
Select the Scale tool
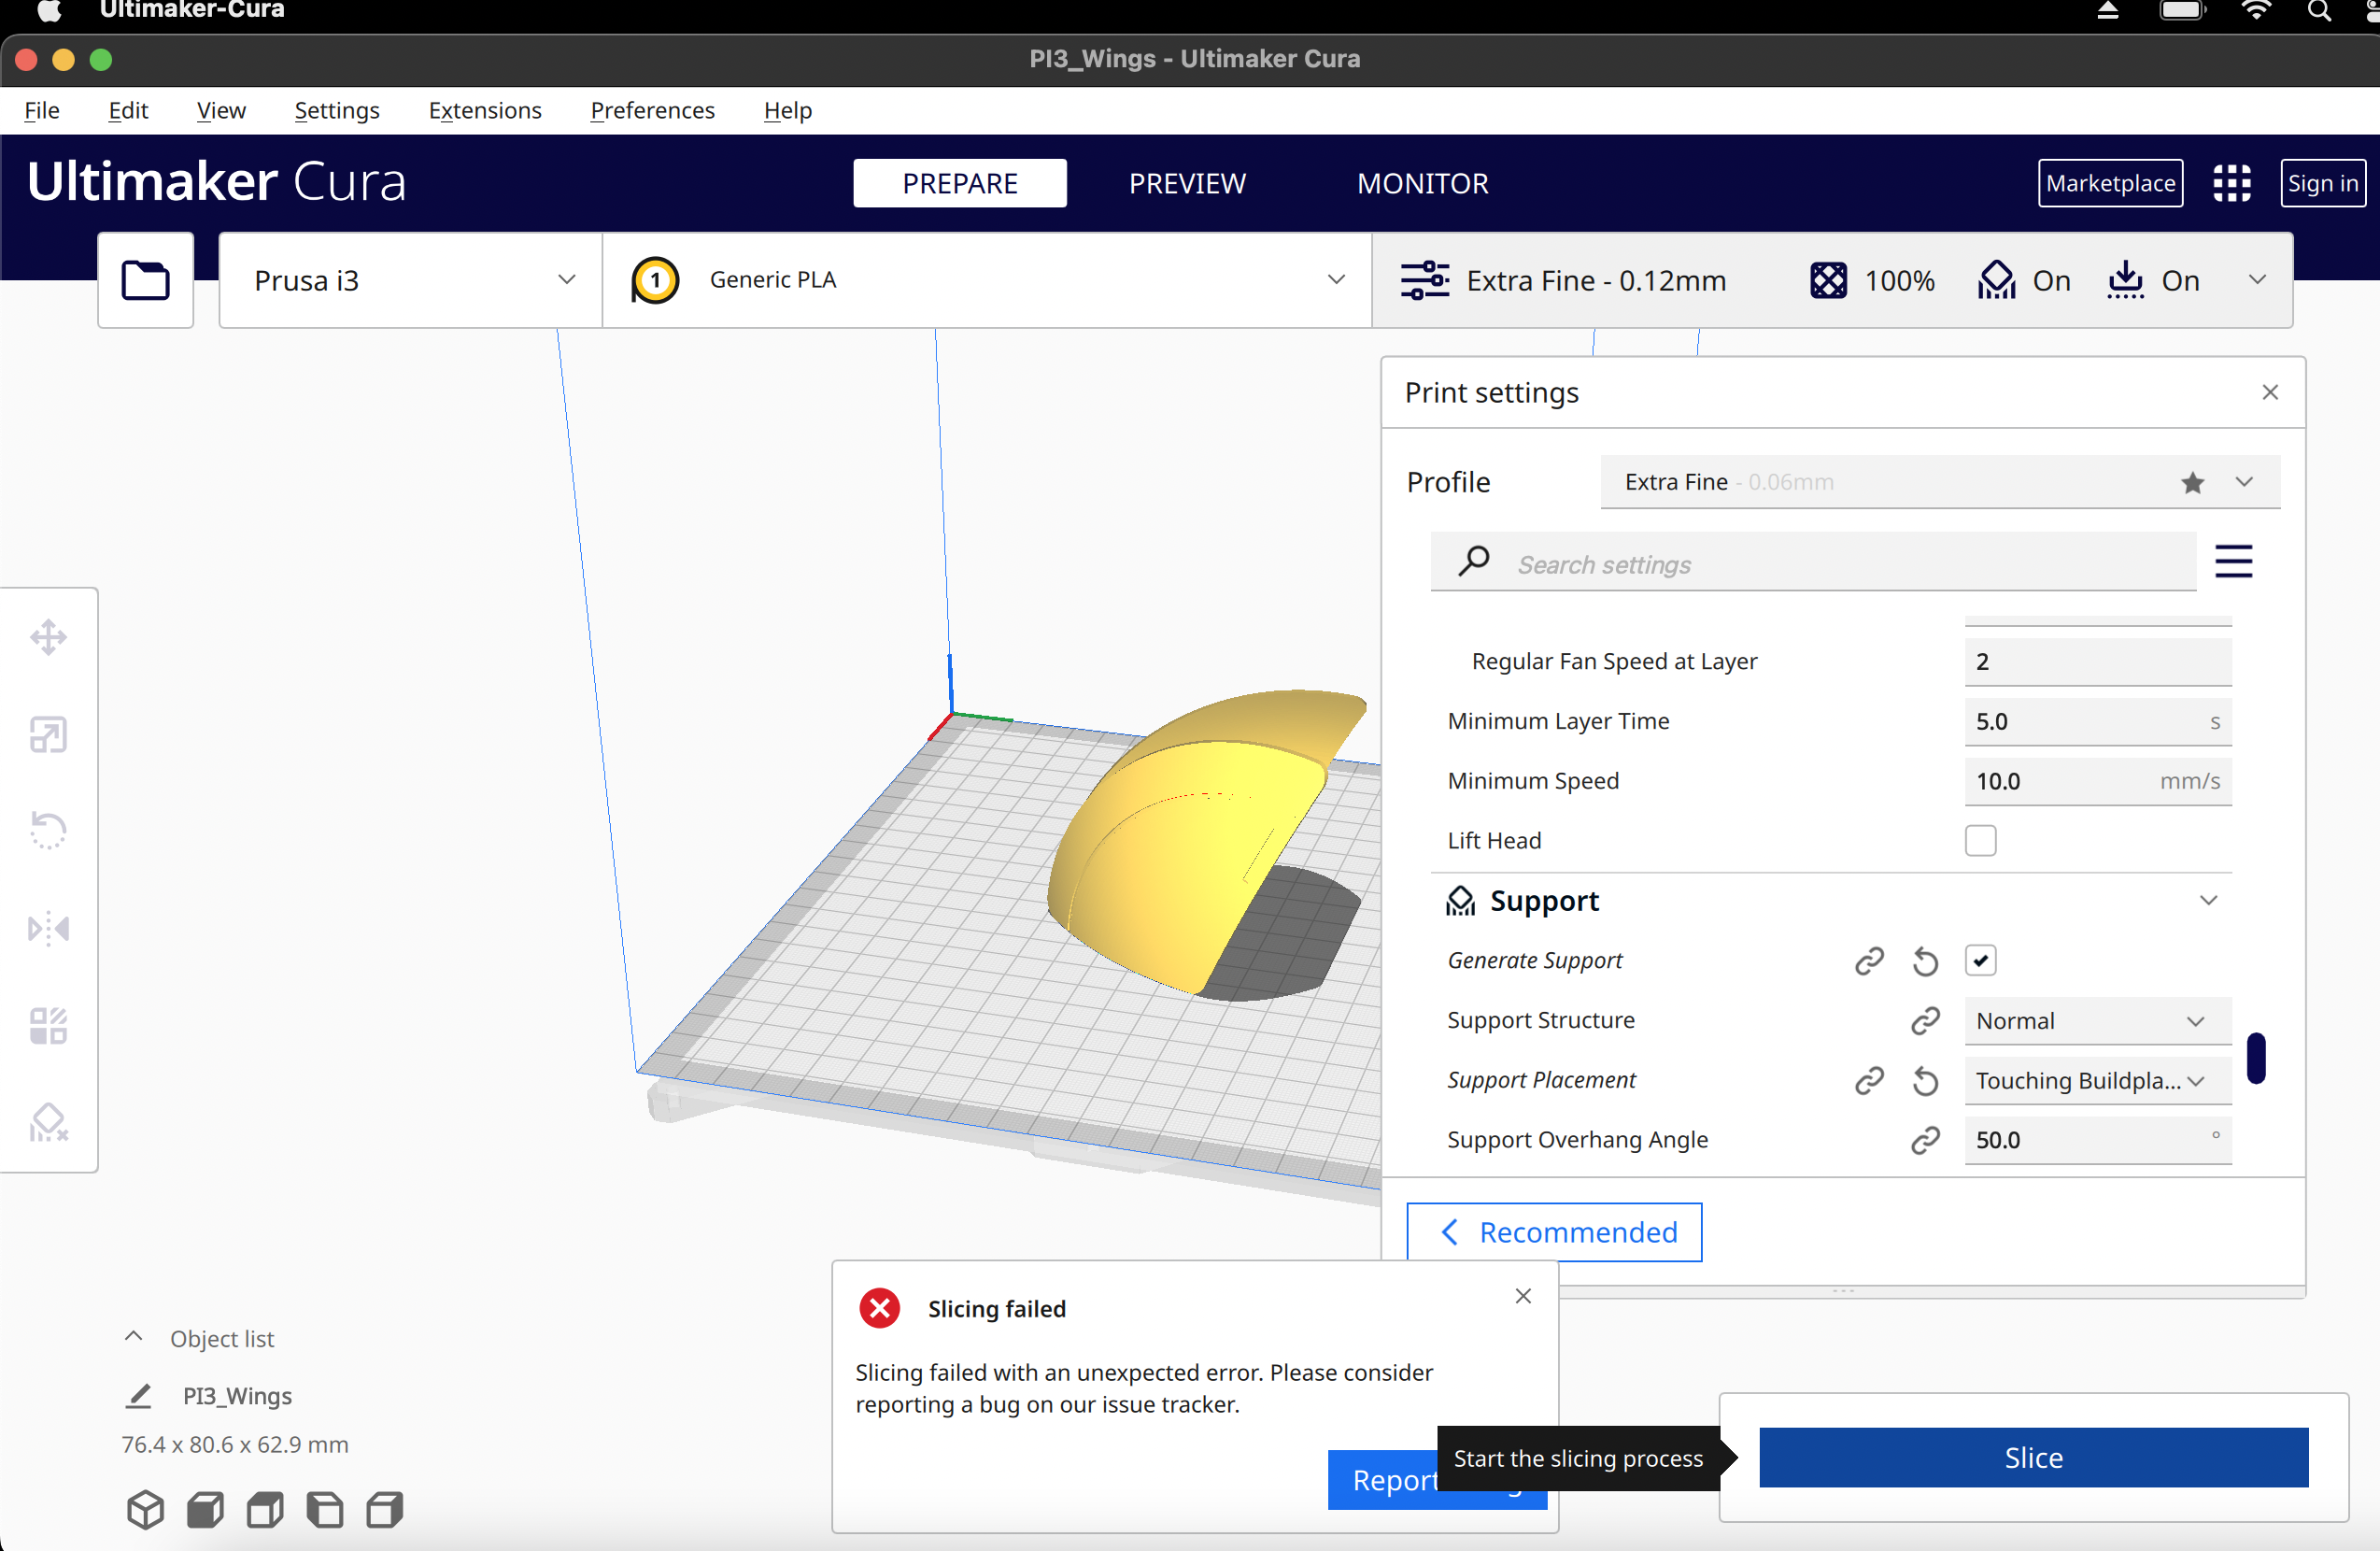point(48,735)
